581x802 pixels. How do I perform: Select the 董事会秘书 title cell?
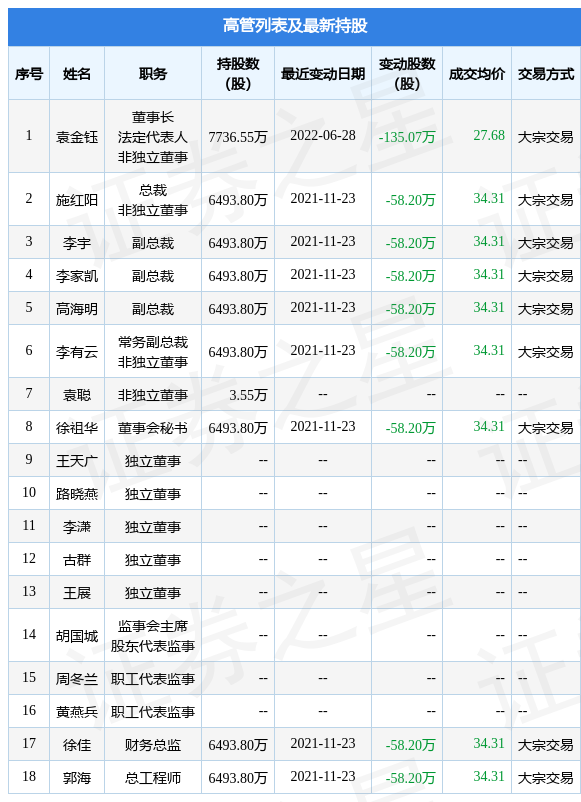point(153,428)
